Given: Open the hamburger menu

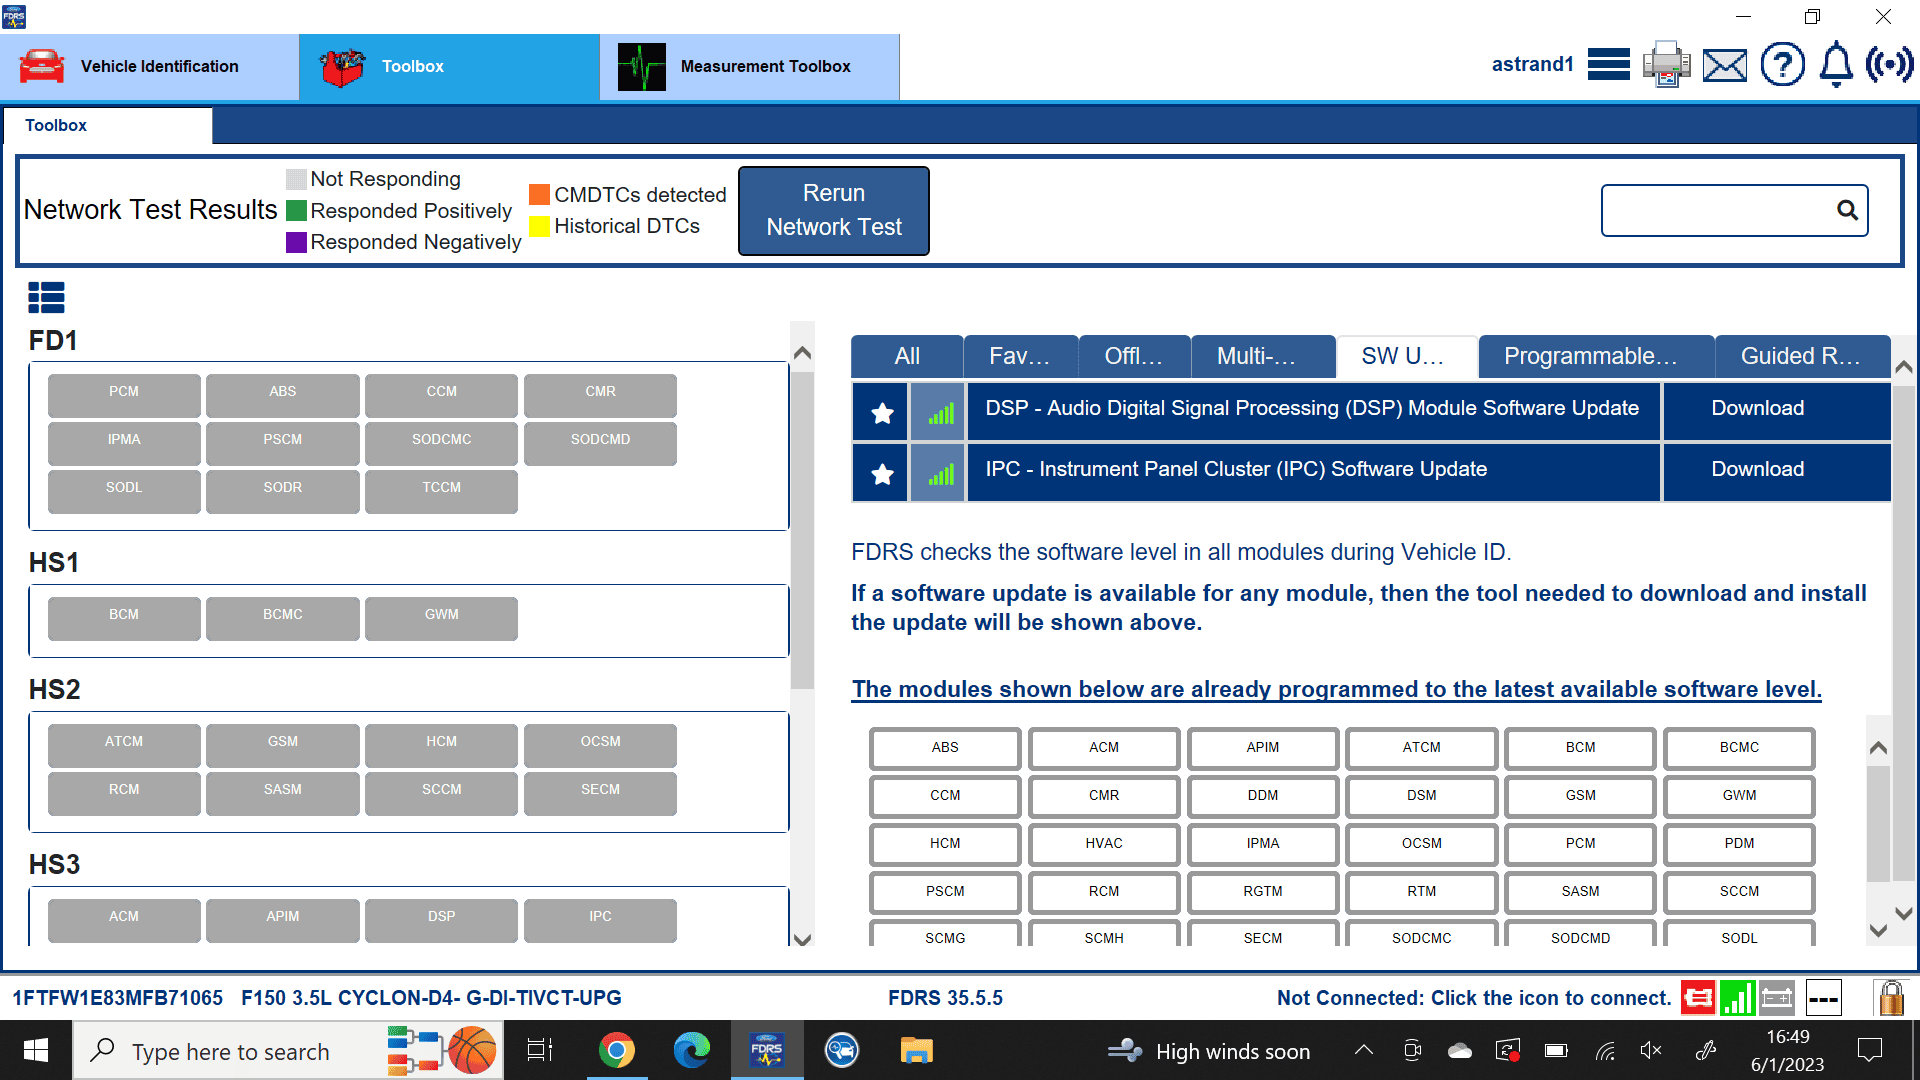Looking at the screenshot, I should click(1609, 64).
